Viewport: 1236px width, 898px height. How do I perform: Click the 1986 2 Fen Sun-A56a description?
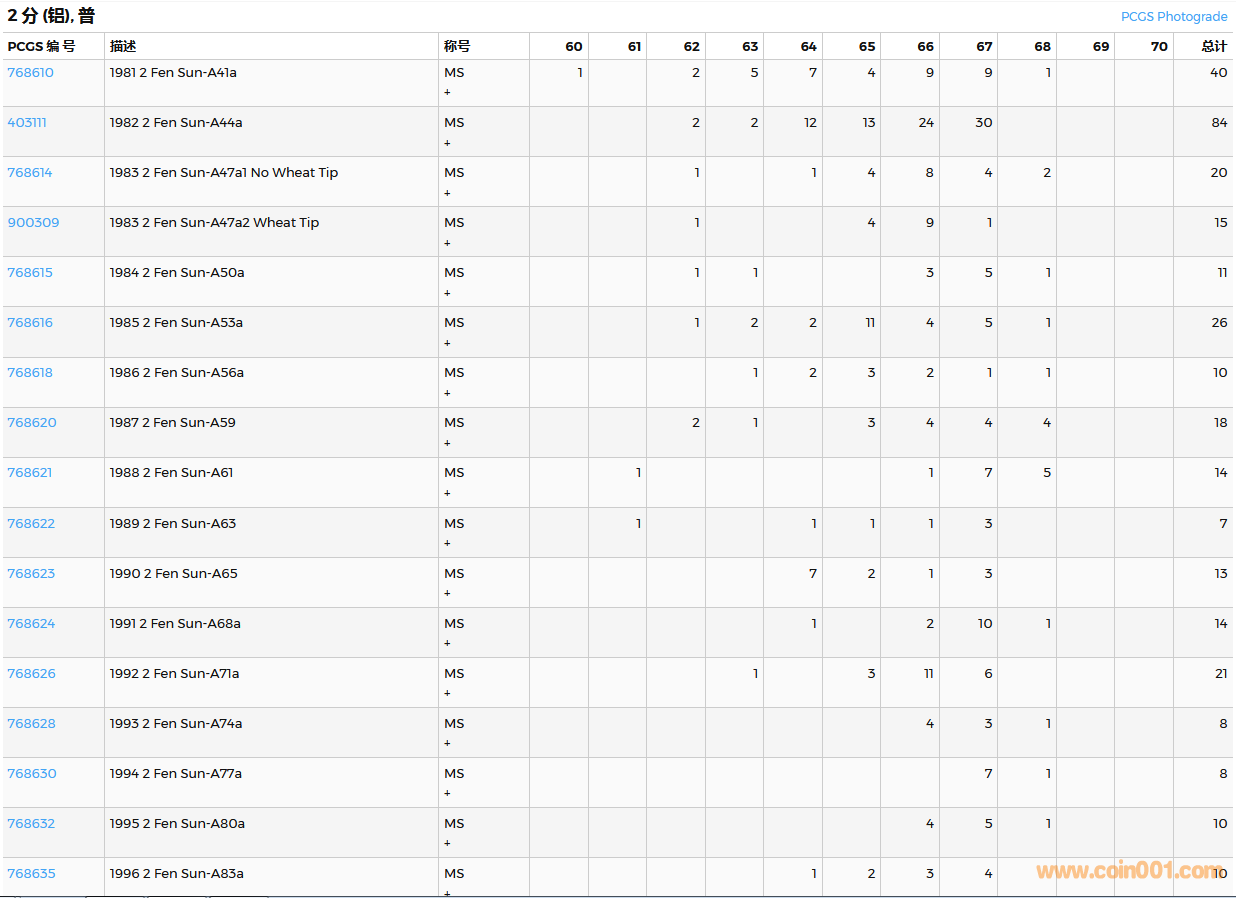177,373
